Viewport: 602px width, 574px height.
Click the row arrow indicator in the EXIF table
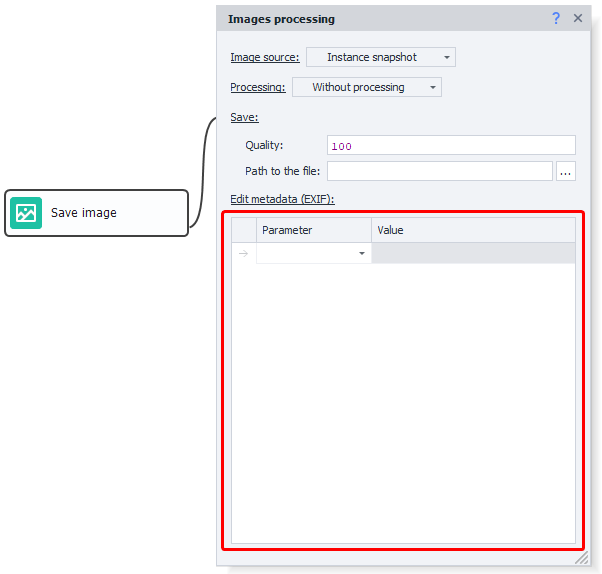(x=244, y=254)
